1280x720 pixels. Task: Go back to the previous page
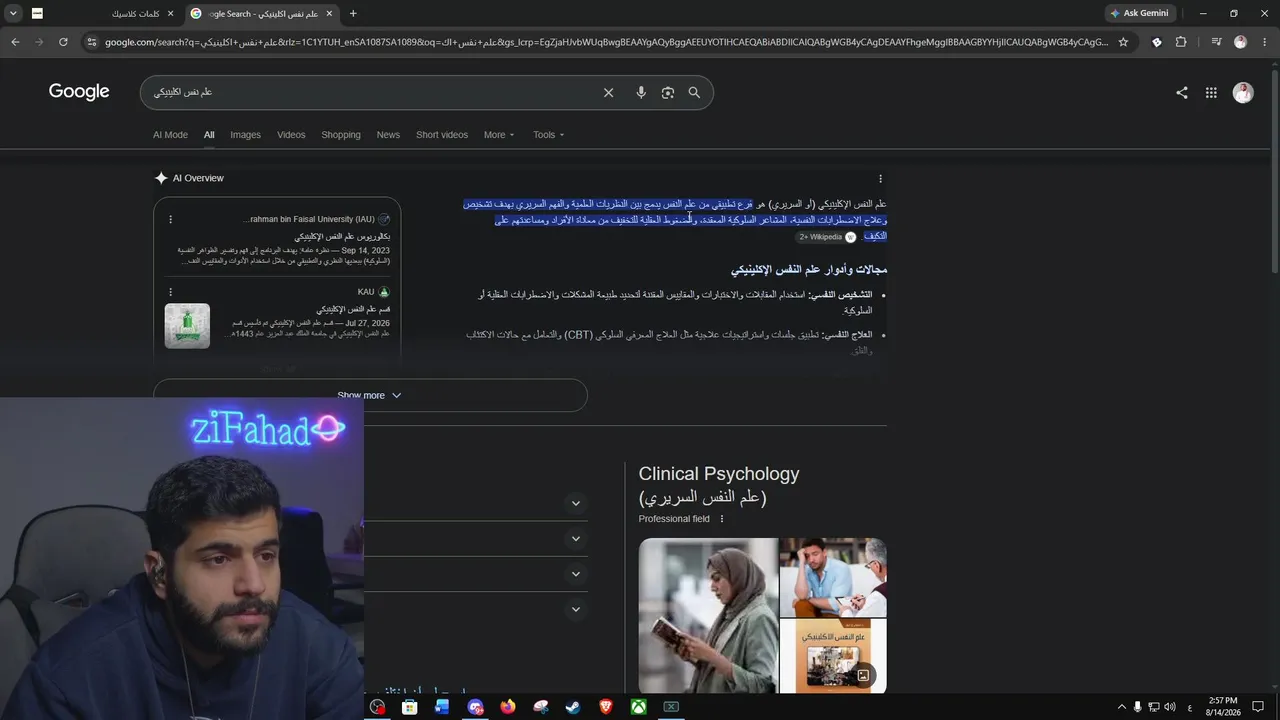15,42
